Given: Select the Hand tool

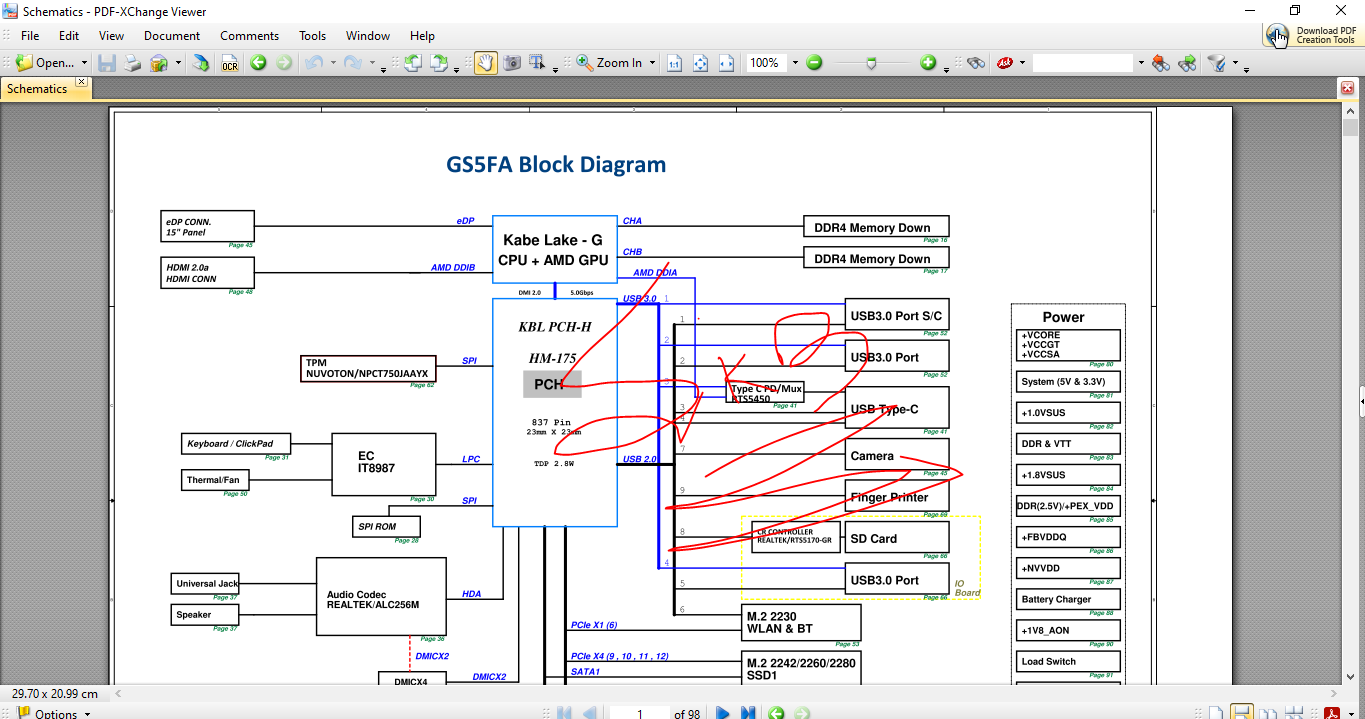Looking at the screenshot, I should point(485,62).
